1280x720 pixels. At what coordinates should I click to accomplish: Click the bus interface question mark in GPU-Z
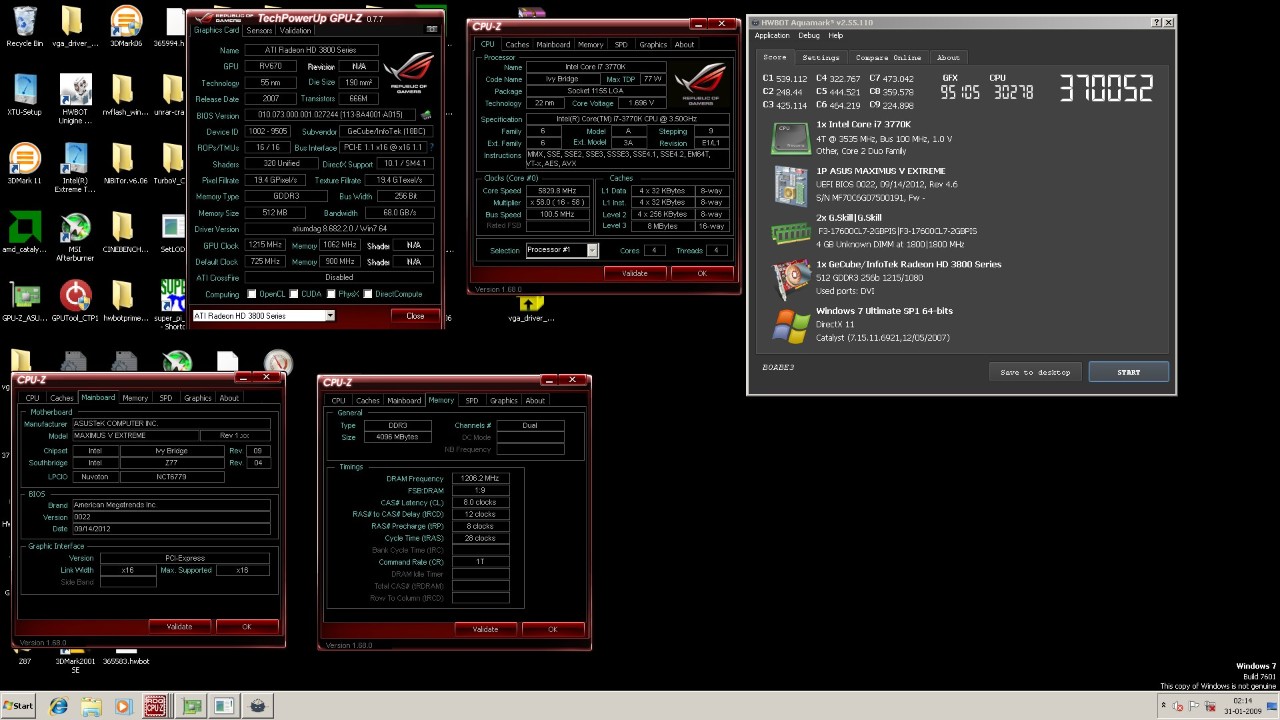click(431, 148)
